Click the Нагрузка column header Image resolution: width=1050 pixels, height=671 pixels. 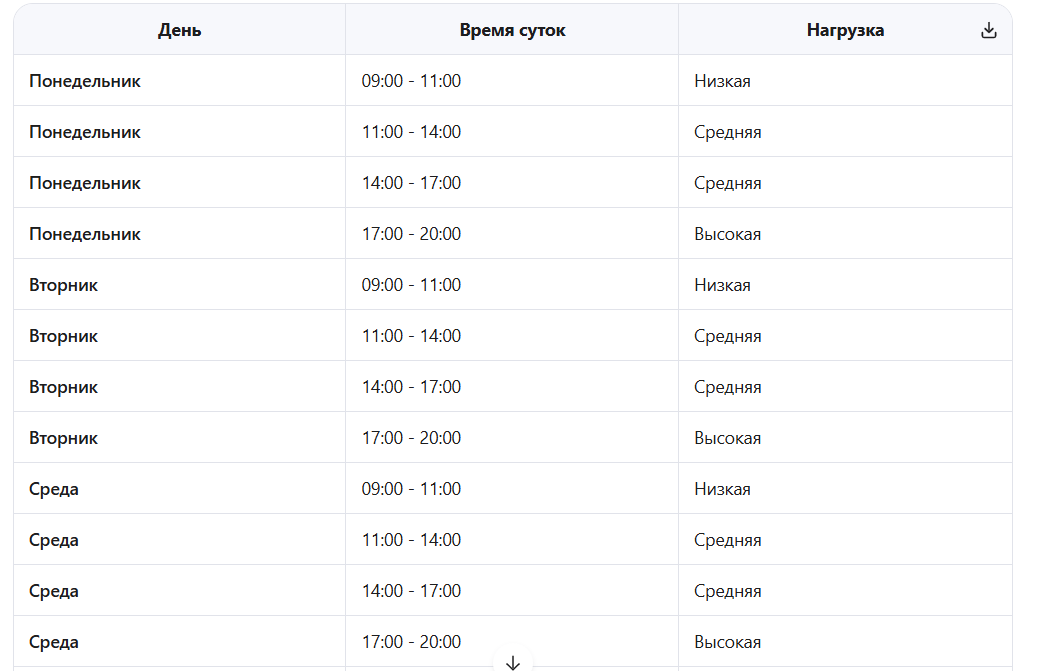tap(845, 30)
